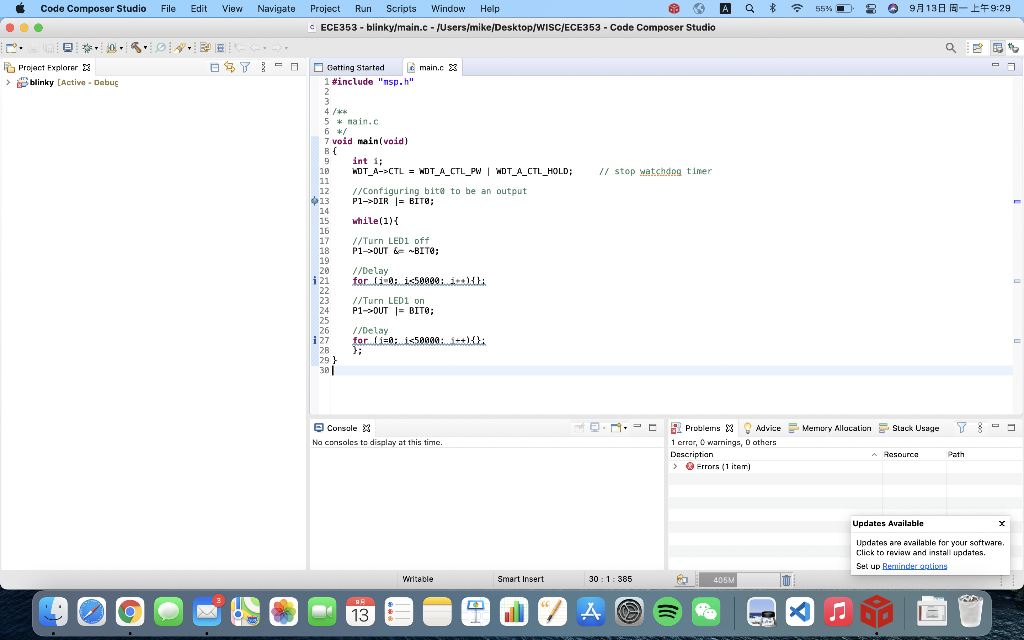Image resolution: width=1024 pixels, height=640 pixels.
Task: Click the toolbar search magnifier icon
Action: (x=951, y=47)
